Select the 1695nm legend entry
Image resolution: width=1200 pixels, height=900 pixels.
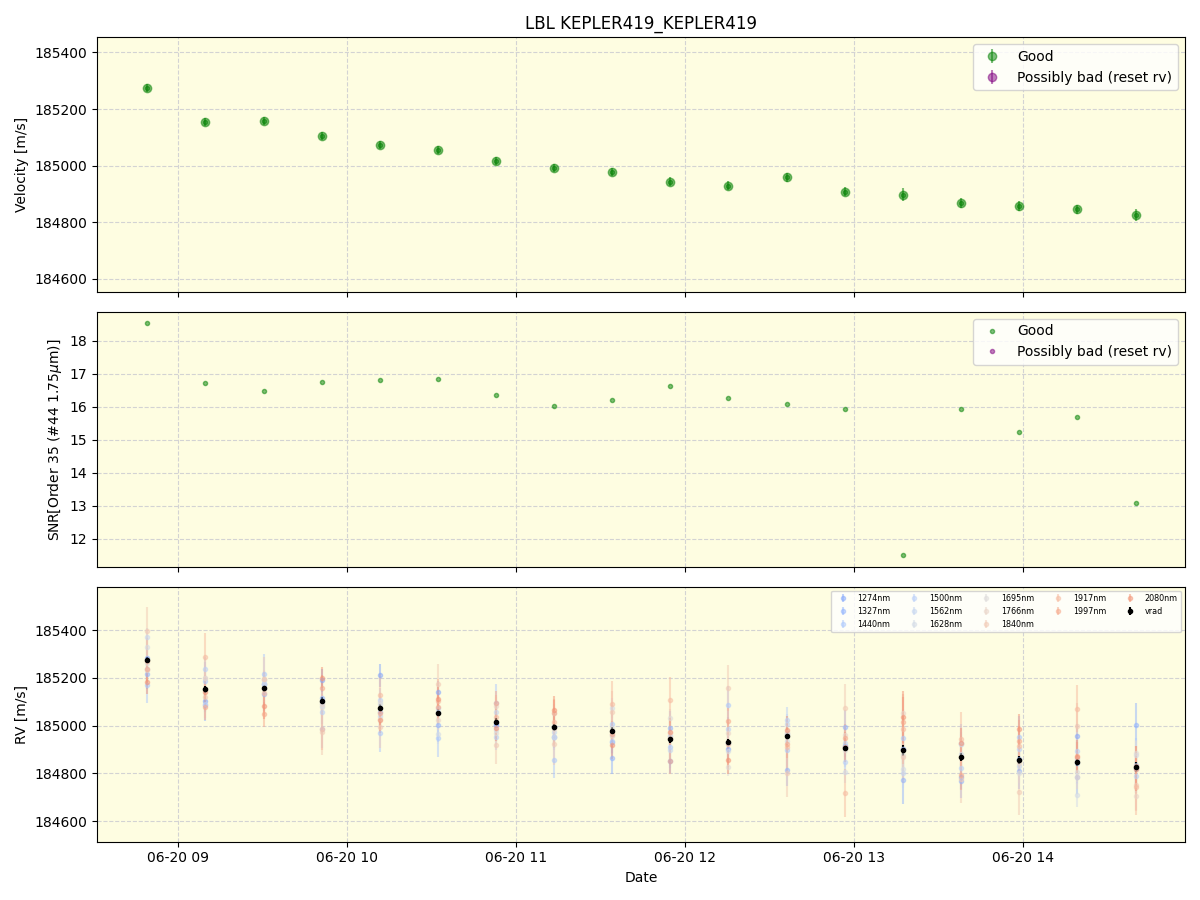(x=1017, y=598)
